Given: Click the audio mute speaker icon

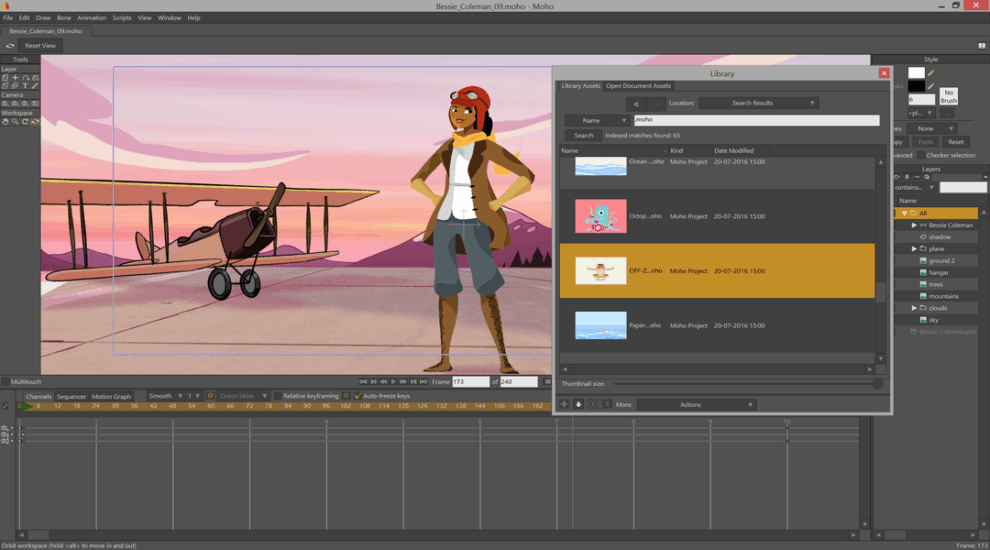Looking at the screenshot, I should coord(547,381).
